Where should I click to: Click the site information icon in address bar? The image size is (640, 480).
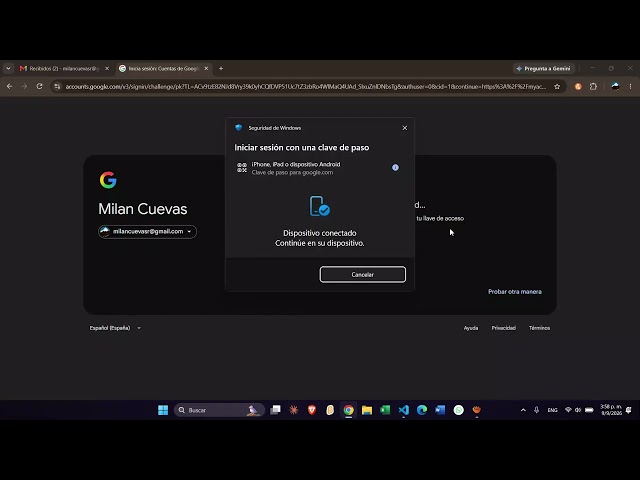coord(57,86)
